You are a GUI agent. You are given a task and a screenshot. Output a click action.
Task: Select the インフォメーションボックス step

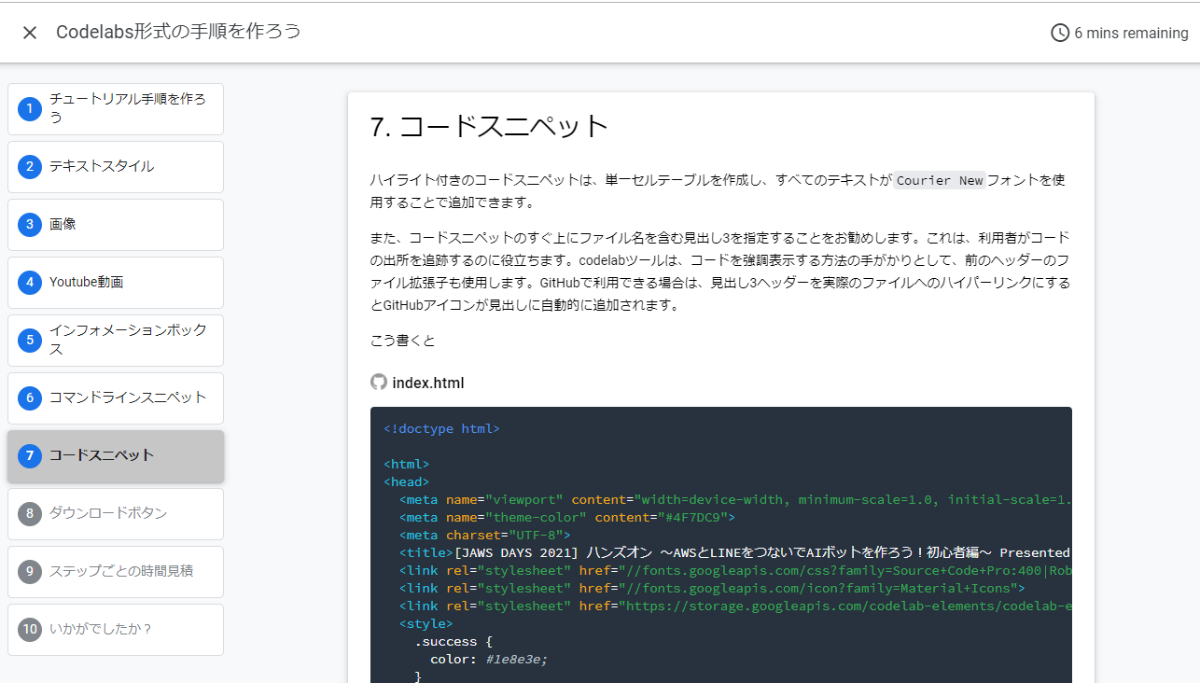[116, 340]
